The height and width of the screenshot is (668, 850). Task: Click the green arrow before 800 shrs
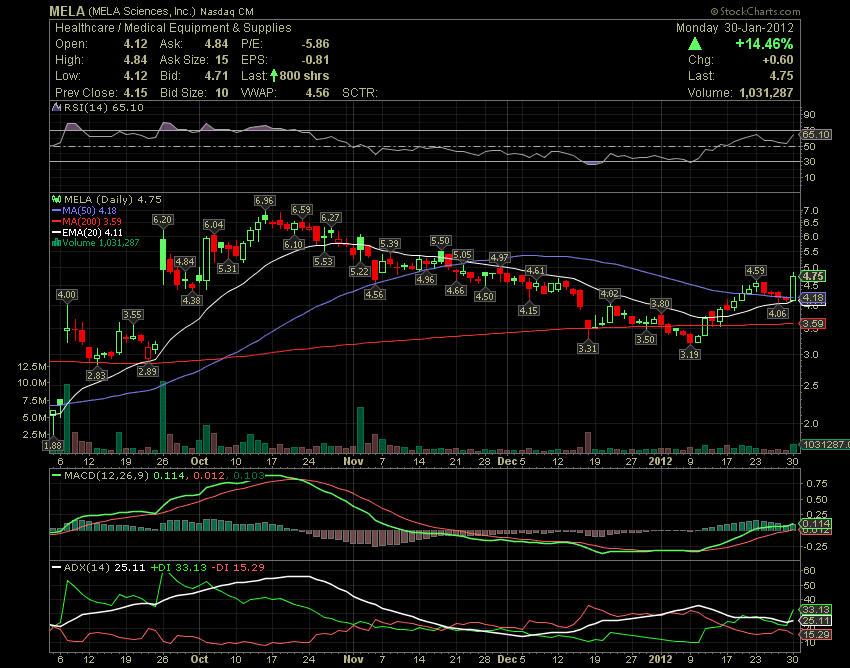click(274, 75)
